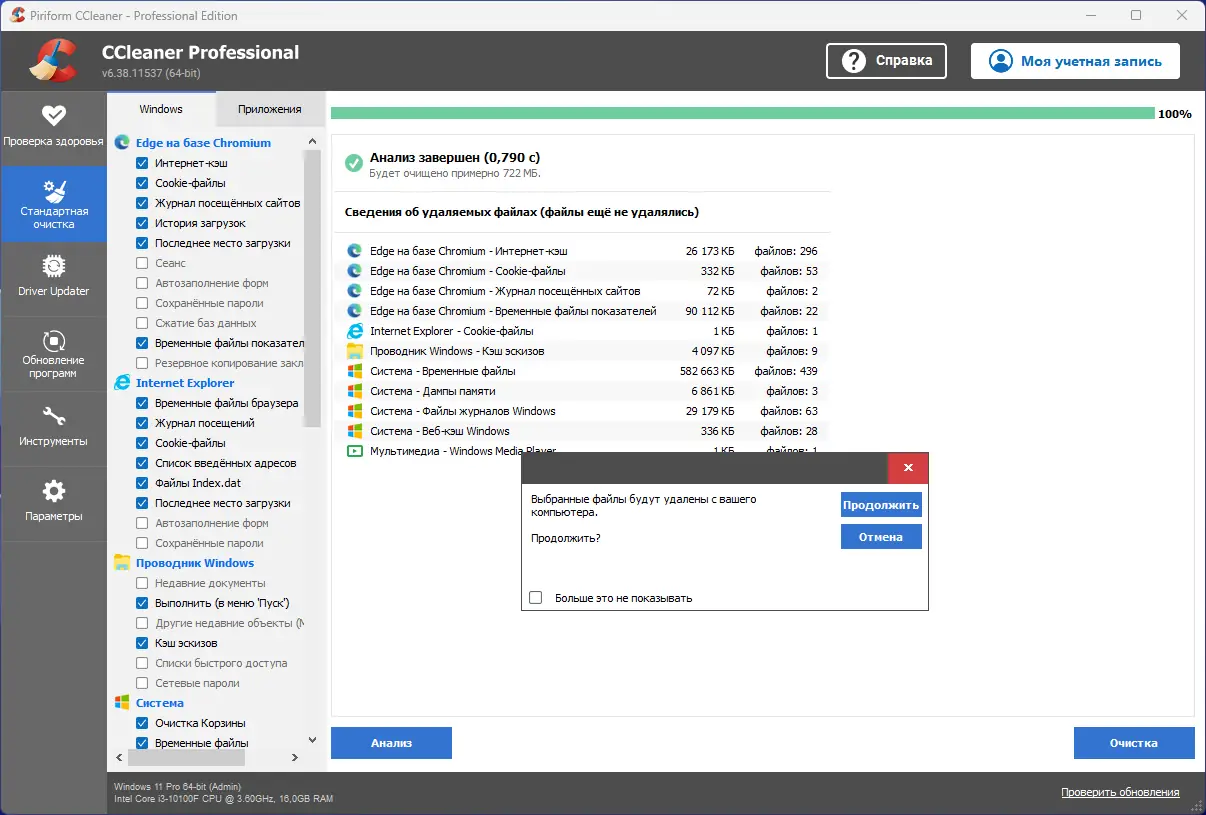The image size is (1206, 815).
Task: Click the green analysis progress bar
Action: coord(743,114)
